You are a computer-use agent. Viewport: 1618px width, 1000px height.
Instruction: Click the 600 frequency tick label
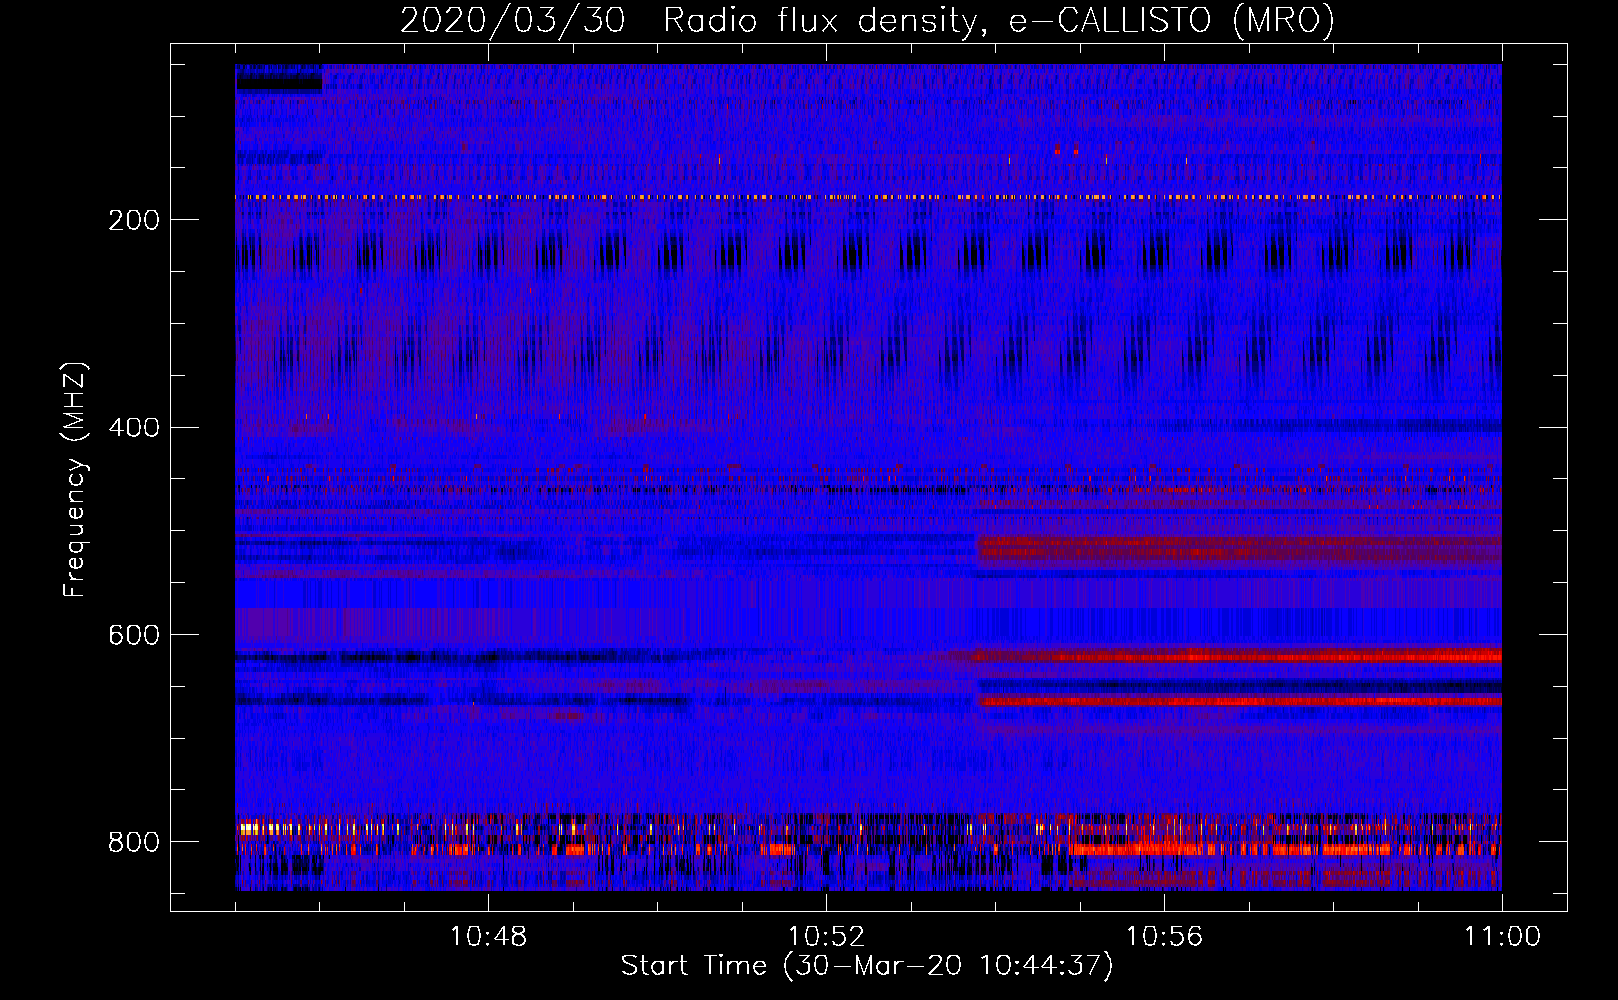click(x=134, y=636)
